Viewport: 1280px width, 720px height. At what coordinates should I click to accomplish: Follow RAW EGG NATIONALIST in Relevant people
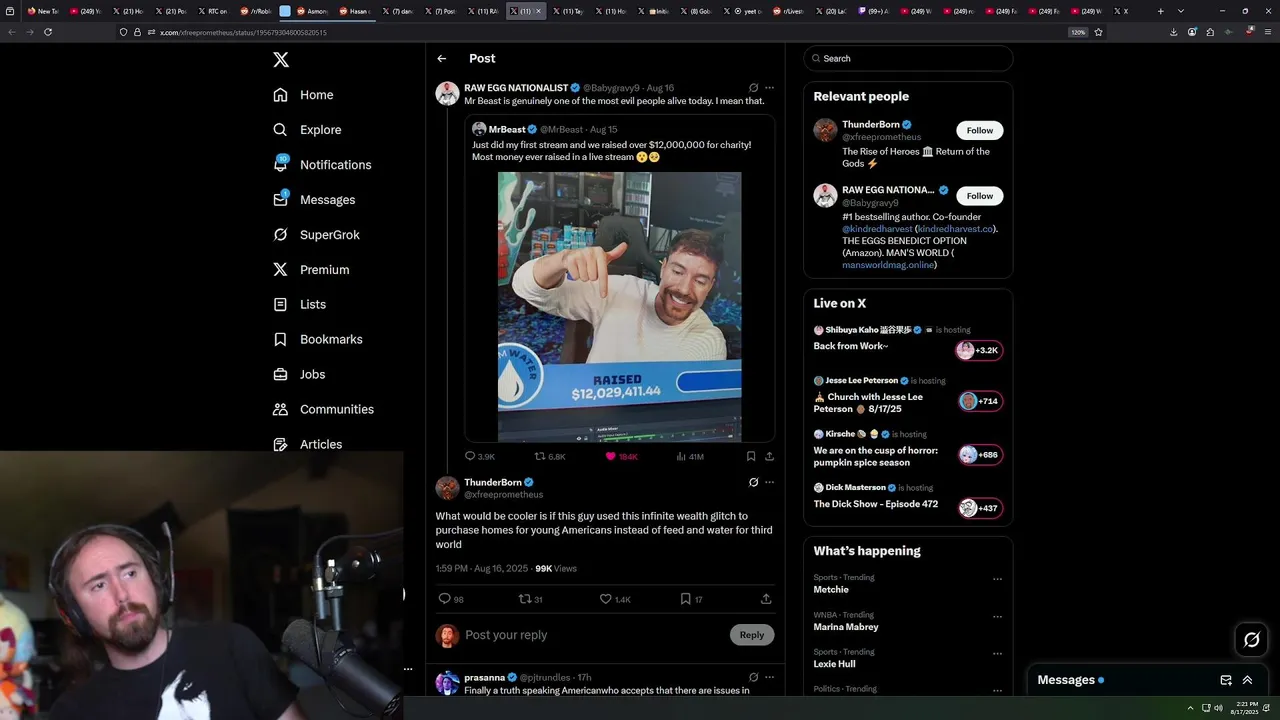980,196
